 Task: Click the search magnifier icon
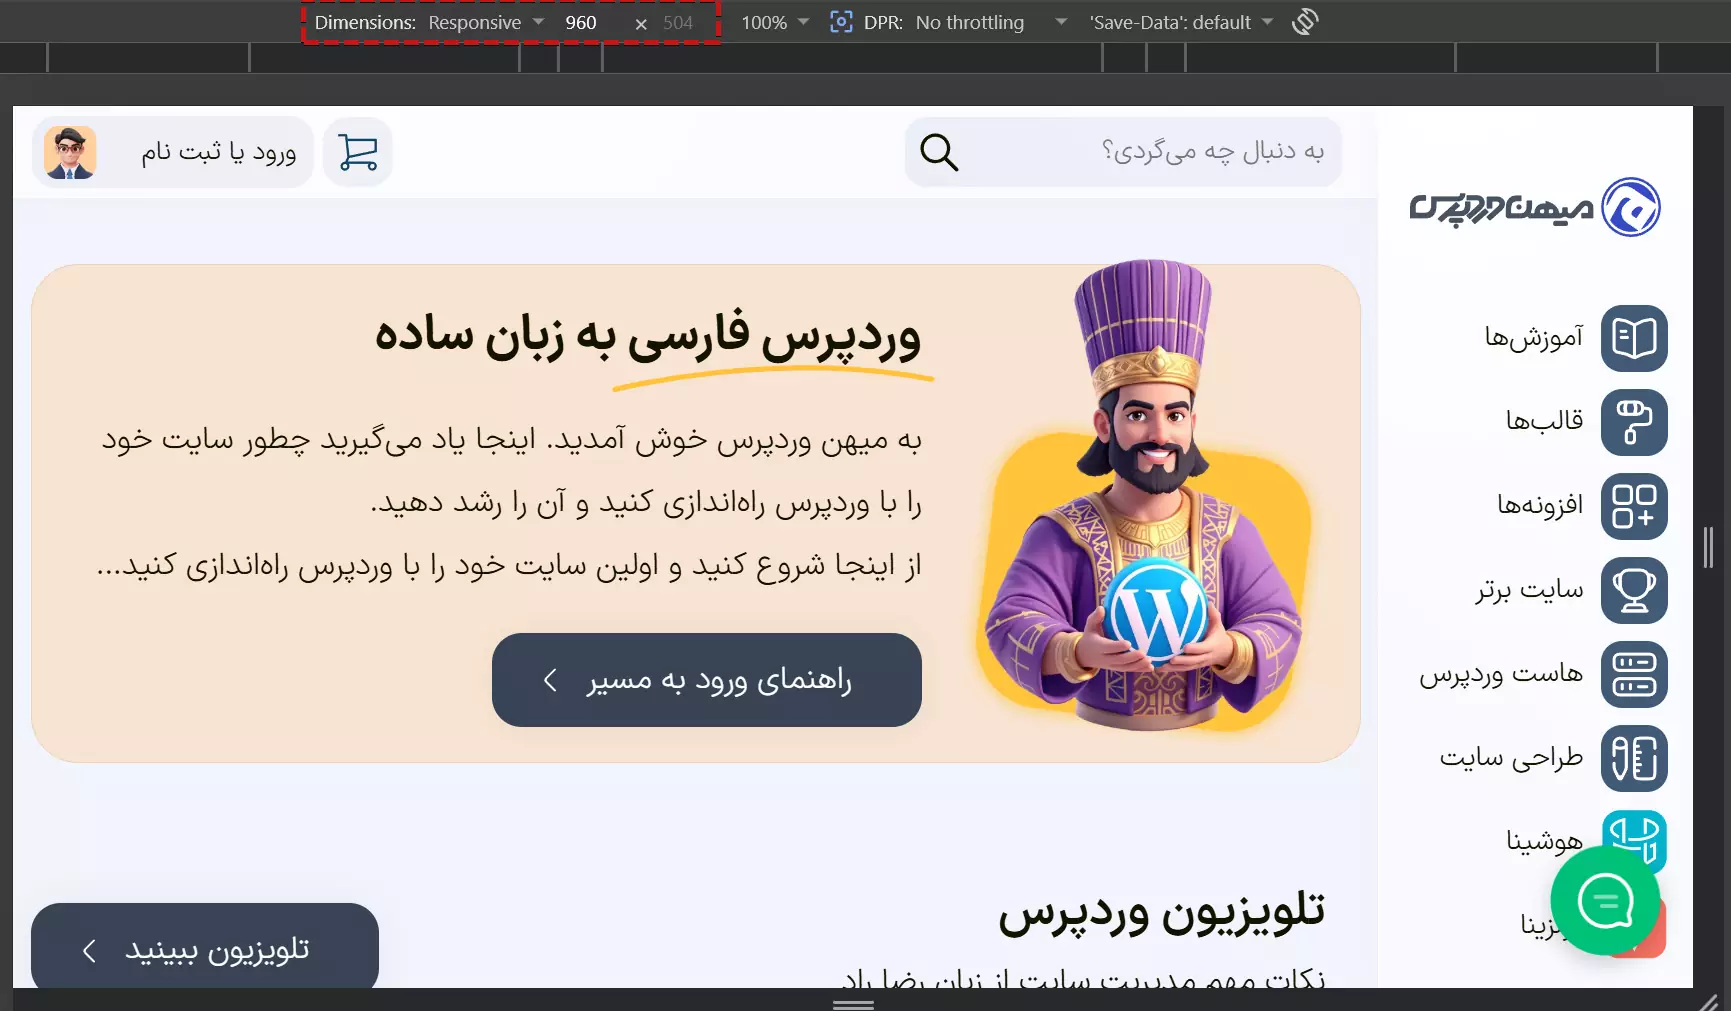[939, 152]
